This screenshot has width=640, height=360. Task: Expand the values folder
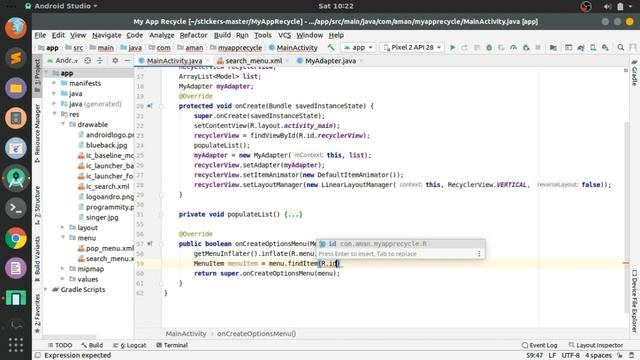(x=63, y=279)
